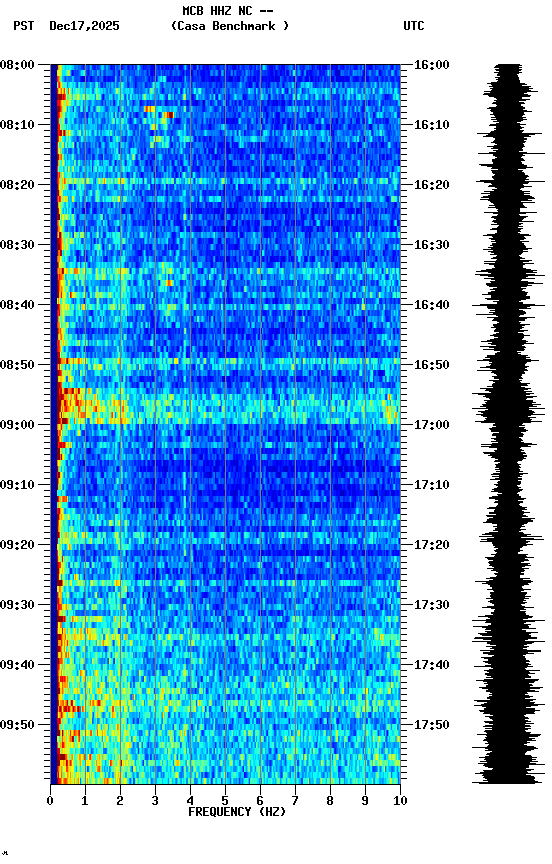Viewport: 552px width, 864px height.
Task: Click the 17:00 UTC time label
Action: tap(432, 425)
